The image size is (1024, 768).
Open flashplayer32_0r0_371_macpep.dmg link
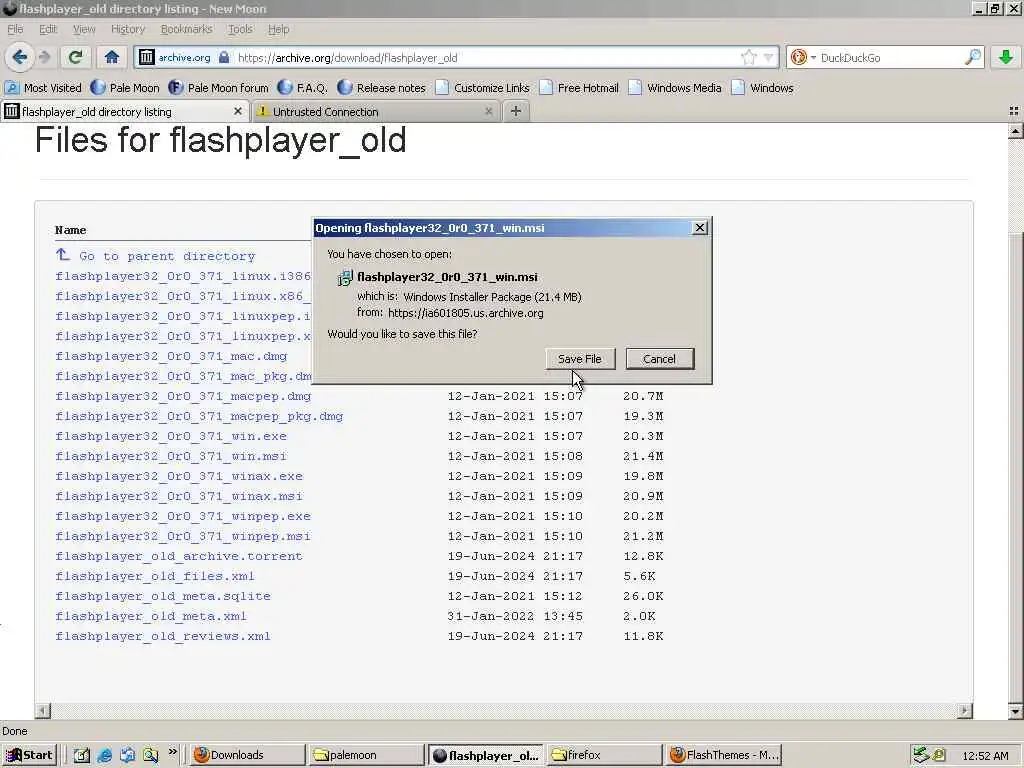[184, 396]
